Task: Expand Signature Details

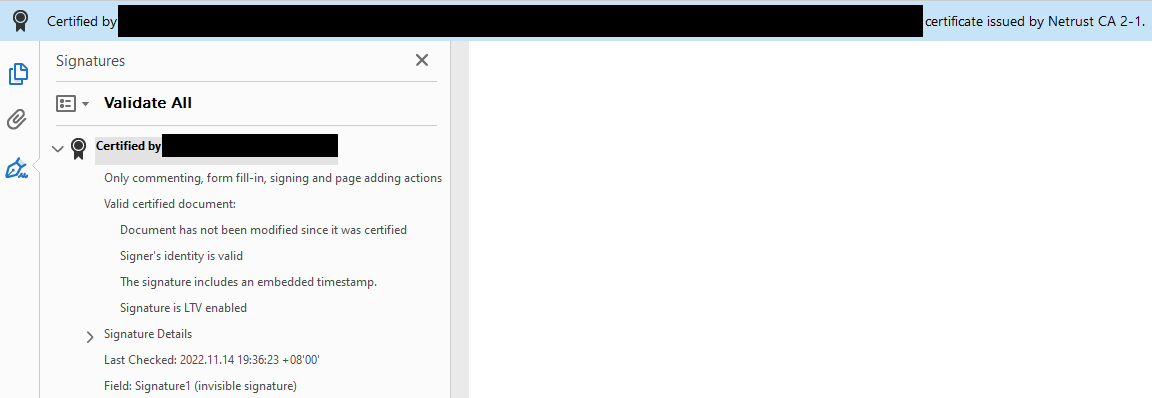Action: coord(90,337)
